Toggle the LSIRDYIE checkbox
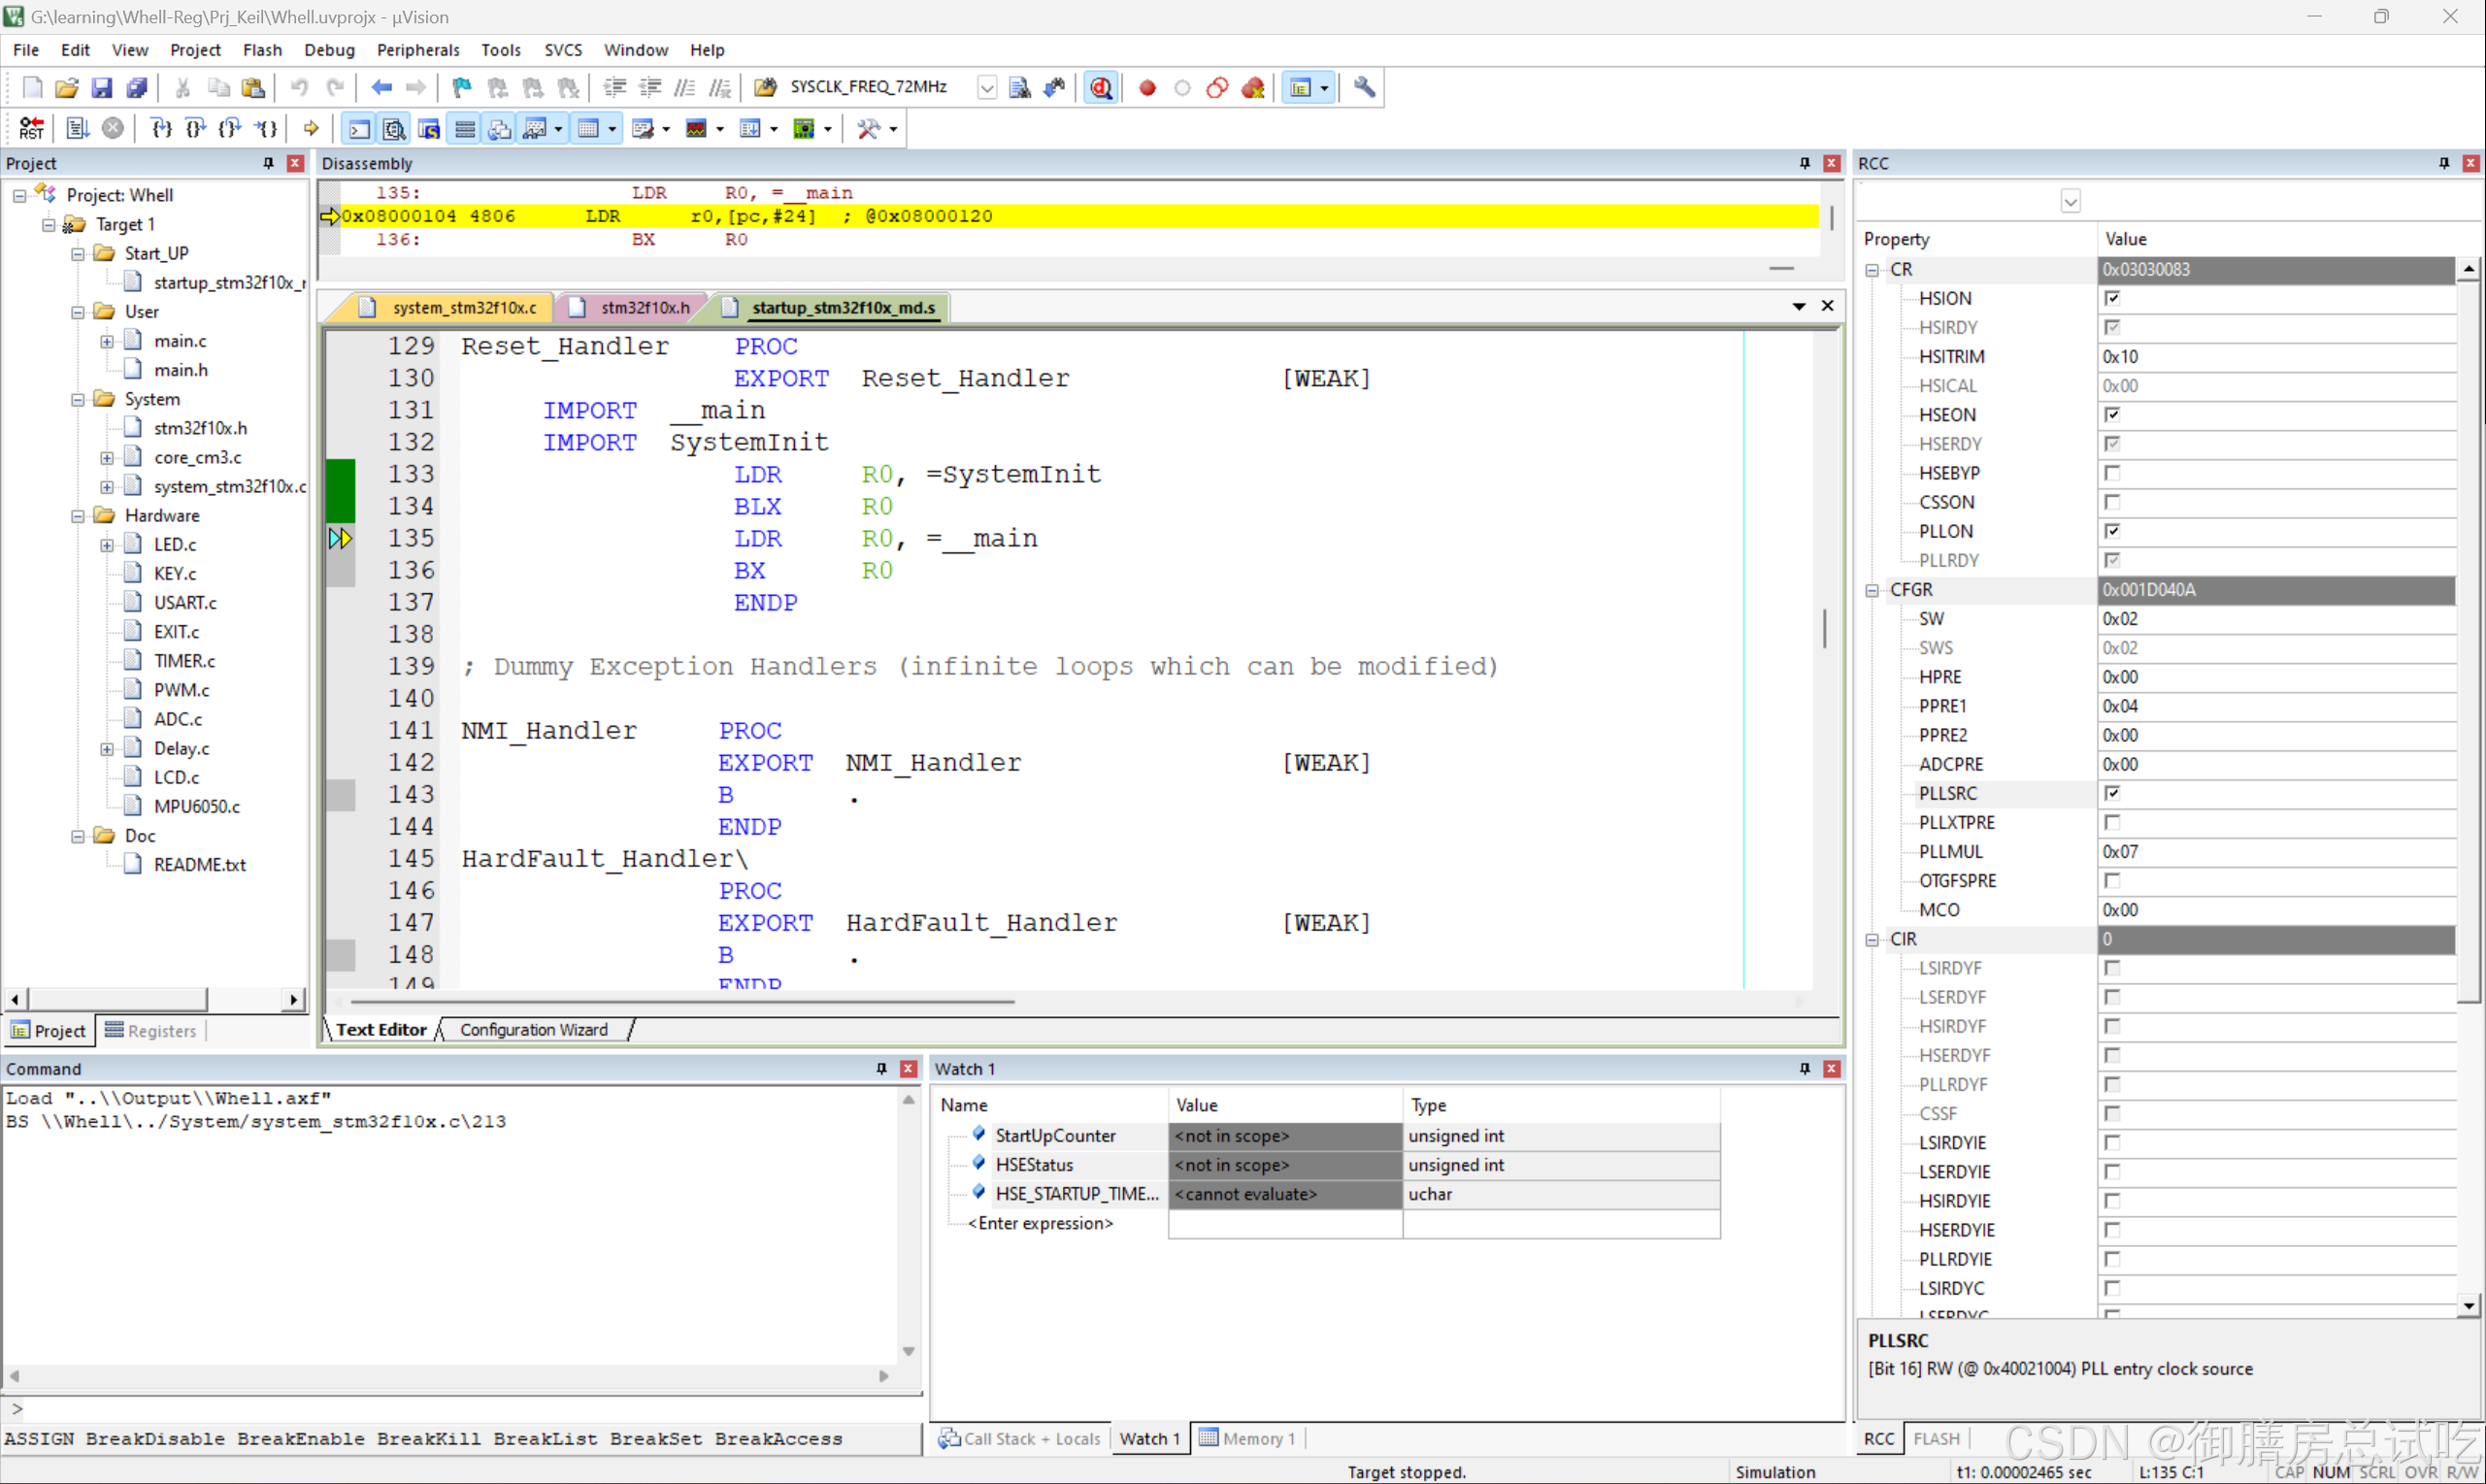Image resolution: width=2486 pixels, height=1484 pixels. coord(2112,1142)
